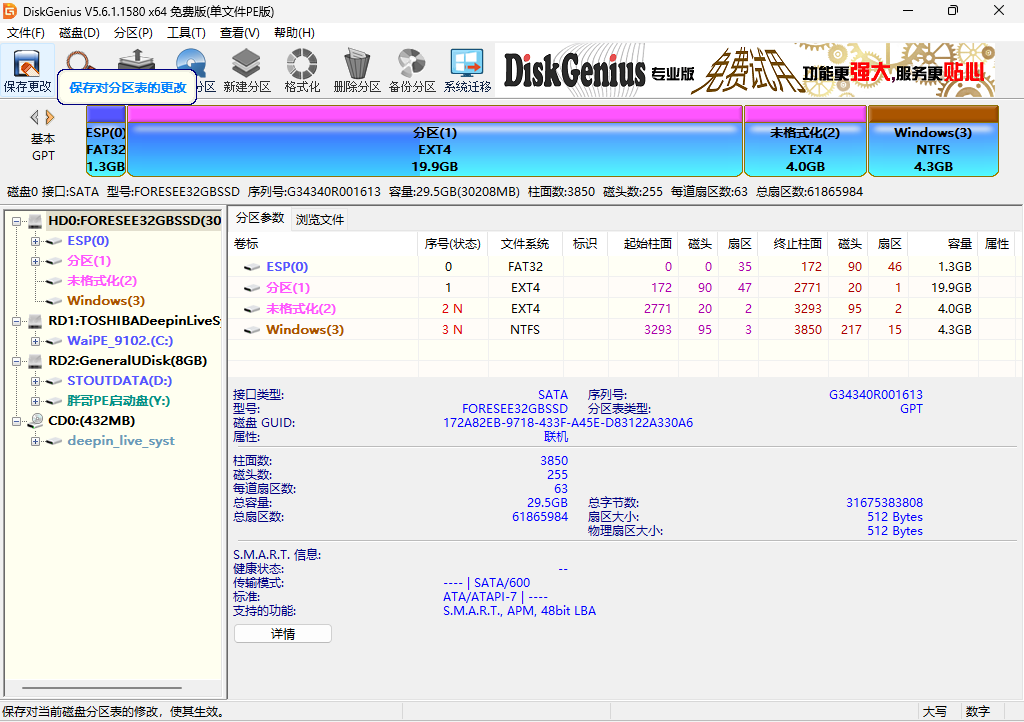
Task: Select deepin_live_syst volume in the tree
Action: (121, 441)
